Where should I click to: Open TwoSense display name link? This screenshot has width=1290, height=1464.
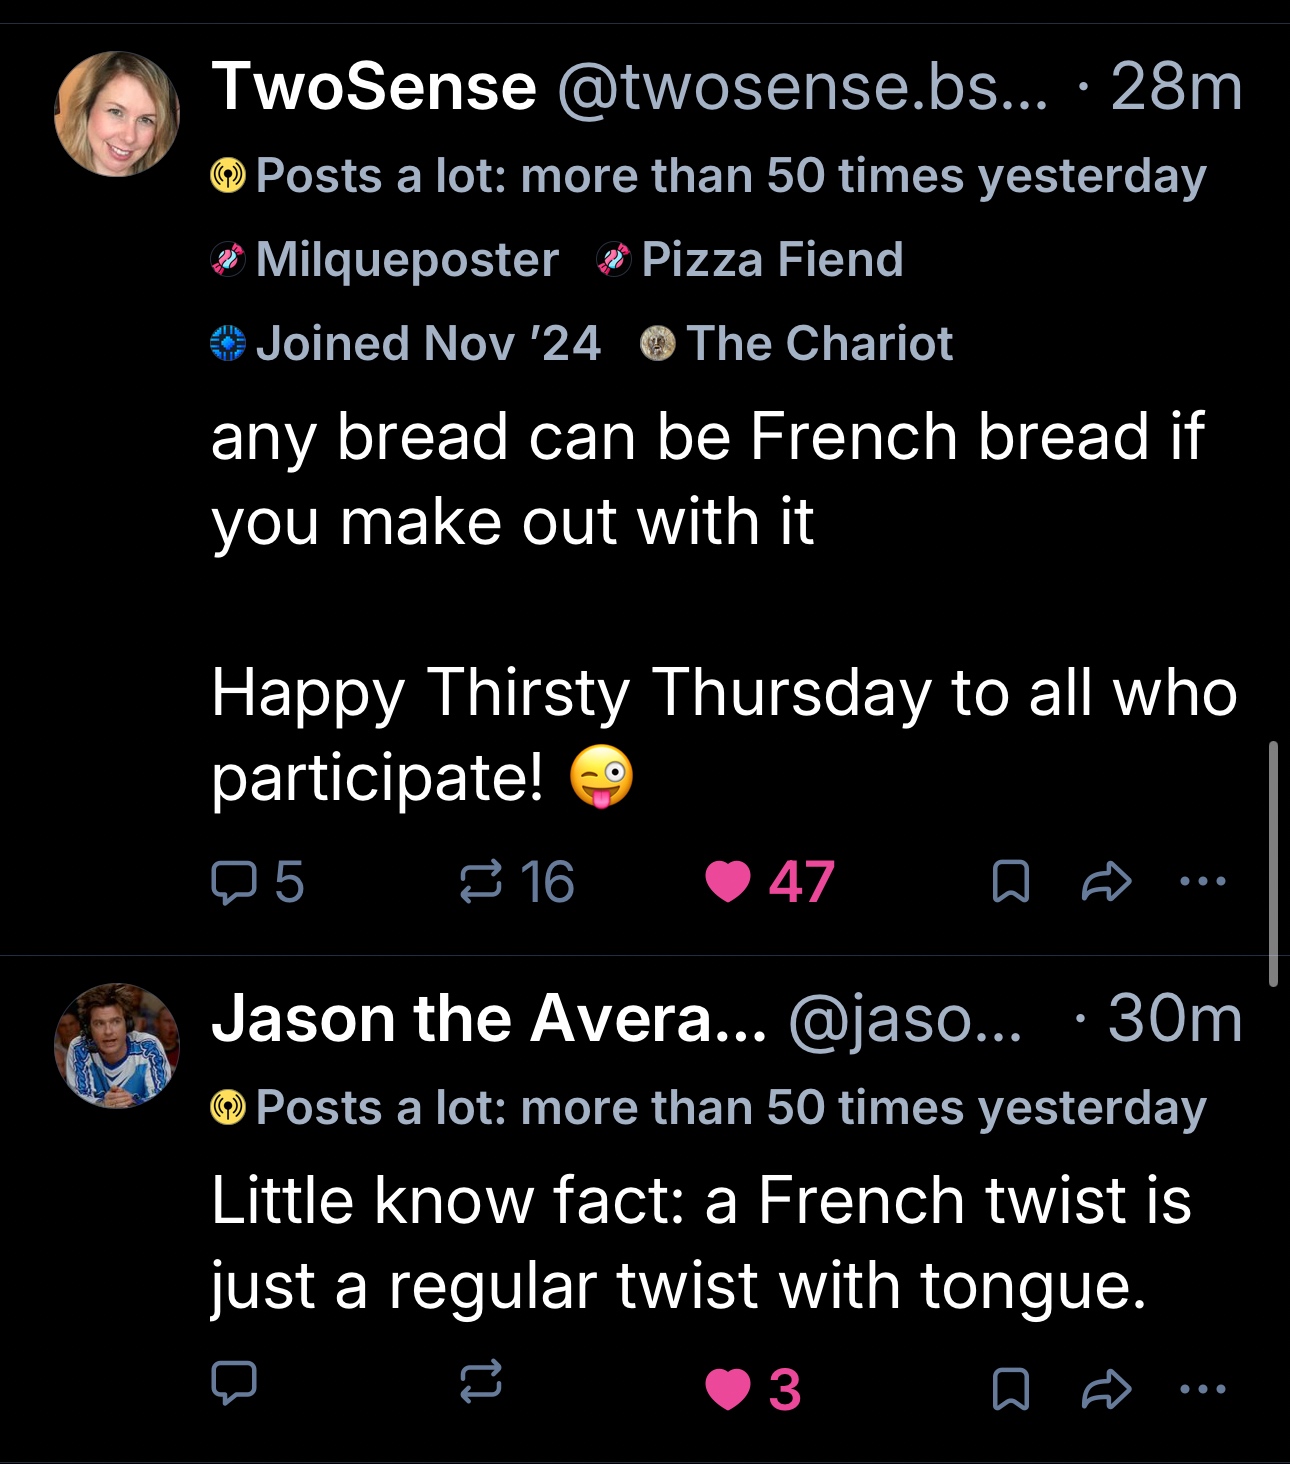point(374,87)
